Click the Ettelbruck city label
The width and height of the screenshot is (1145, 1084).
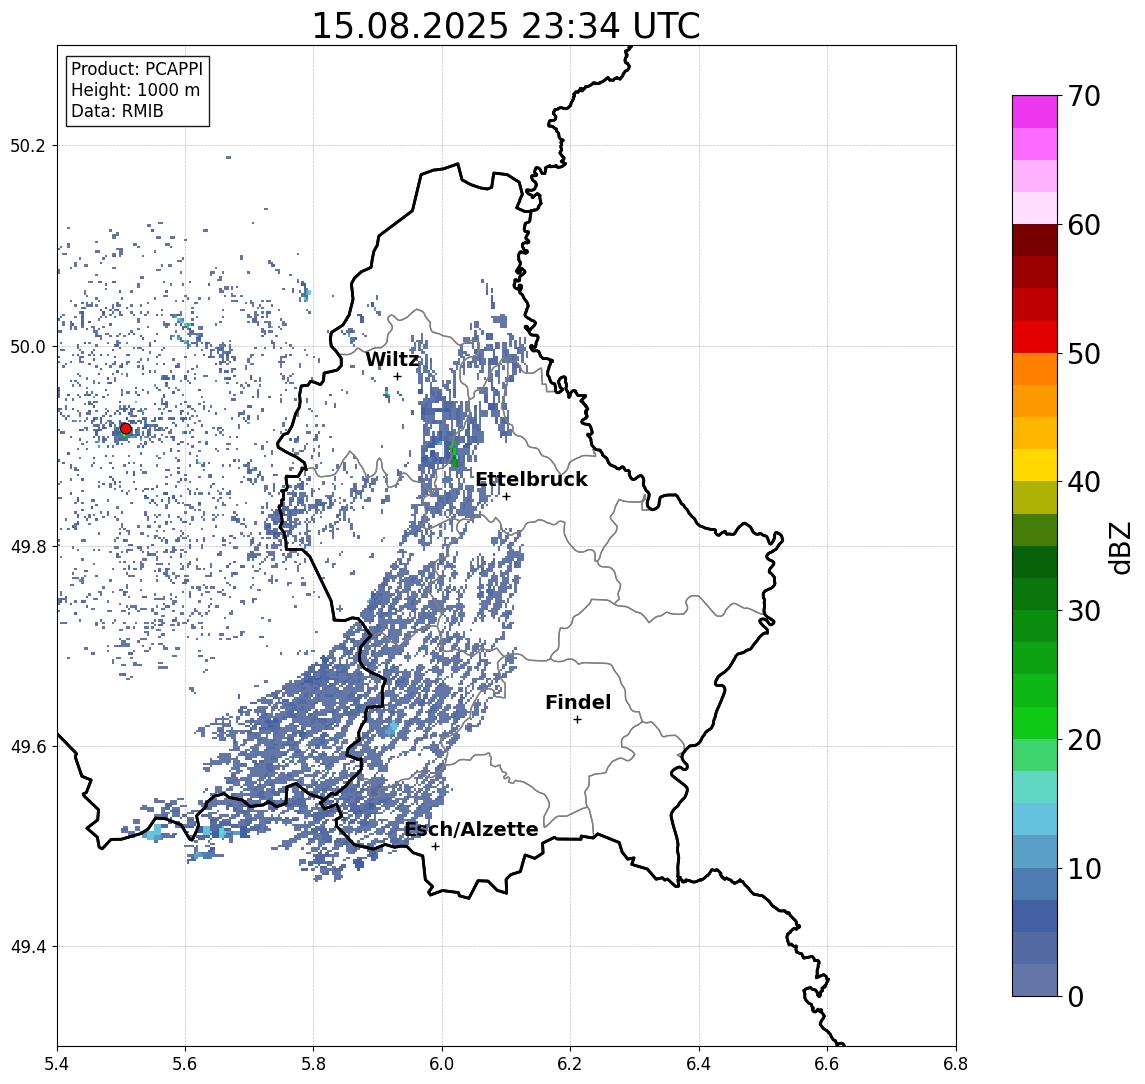531,479
